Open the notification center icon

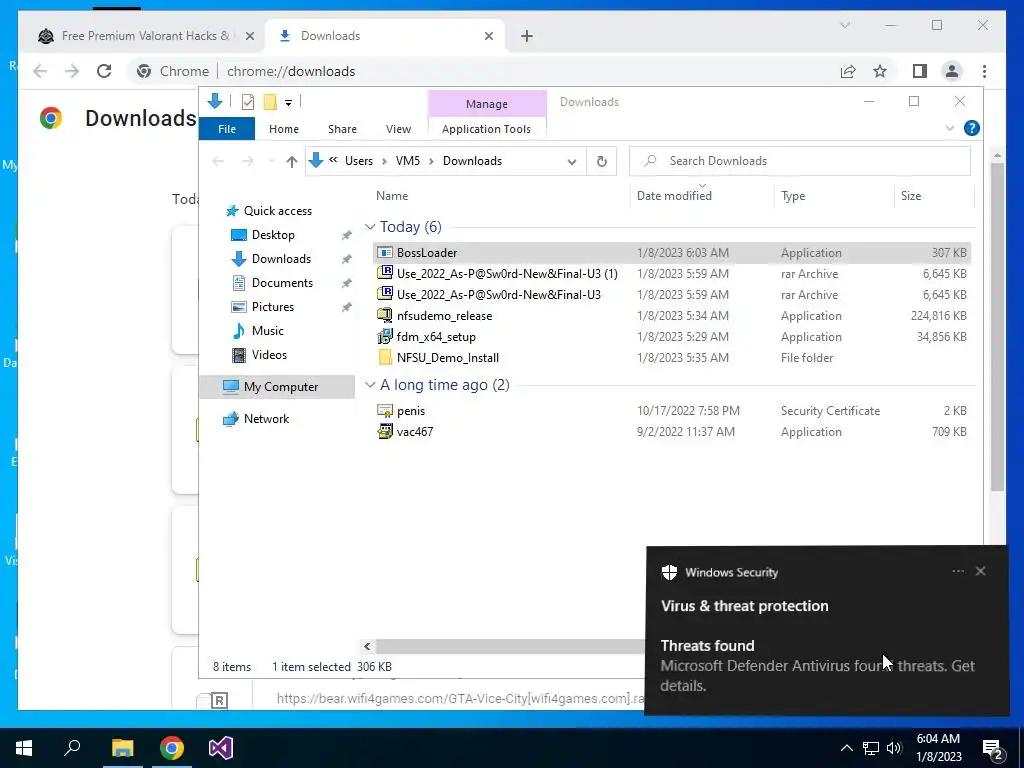point(993,748)
